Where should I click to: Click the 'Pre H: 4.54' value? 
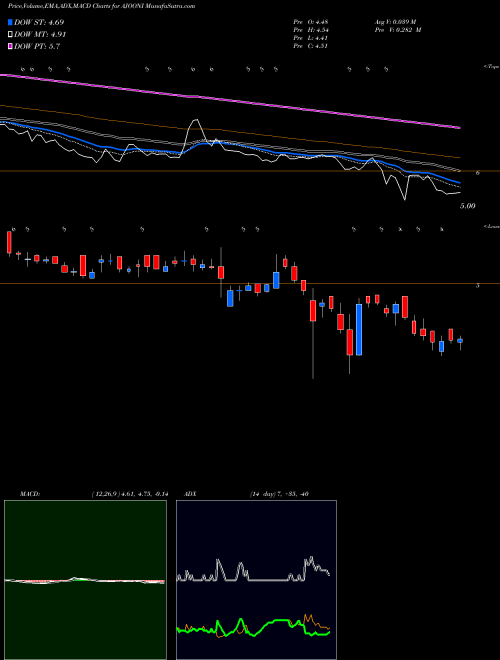311,30
